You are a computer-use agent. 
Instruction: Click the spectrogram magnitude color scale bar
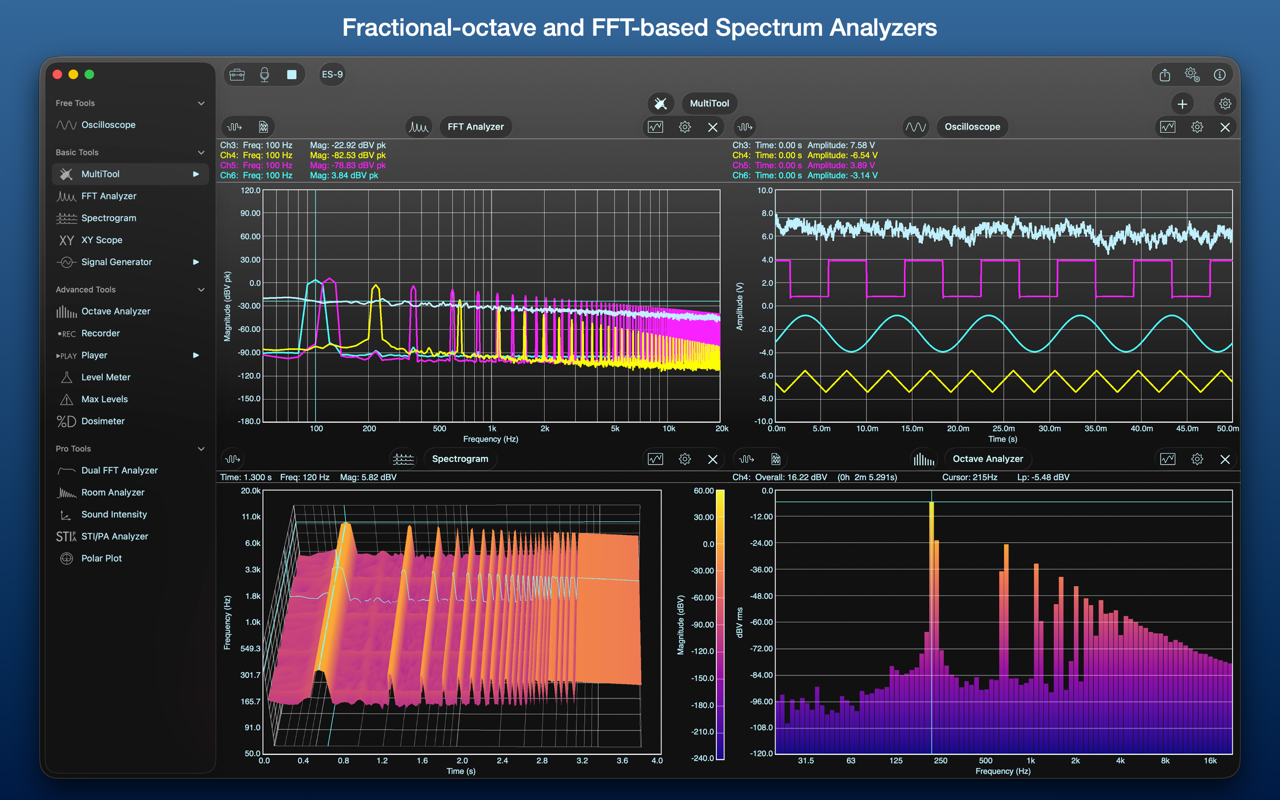tap(722, 625)
